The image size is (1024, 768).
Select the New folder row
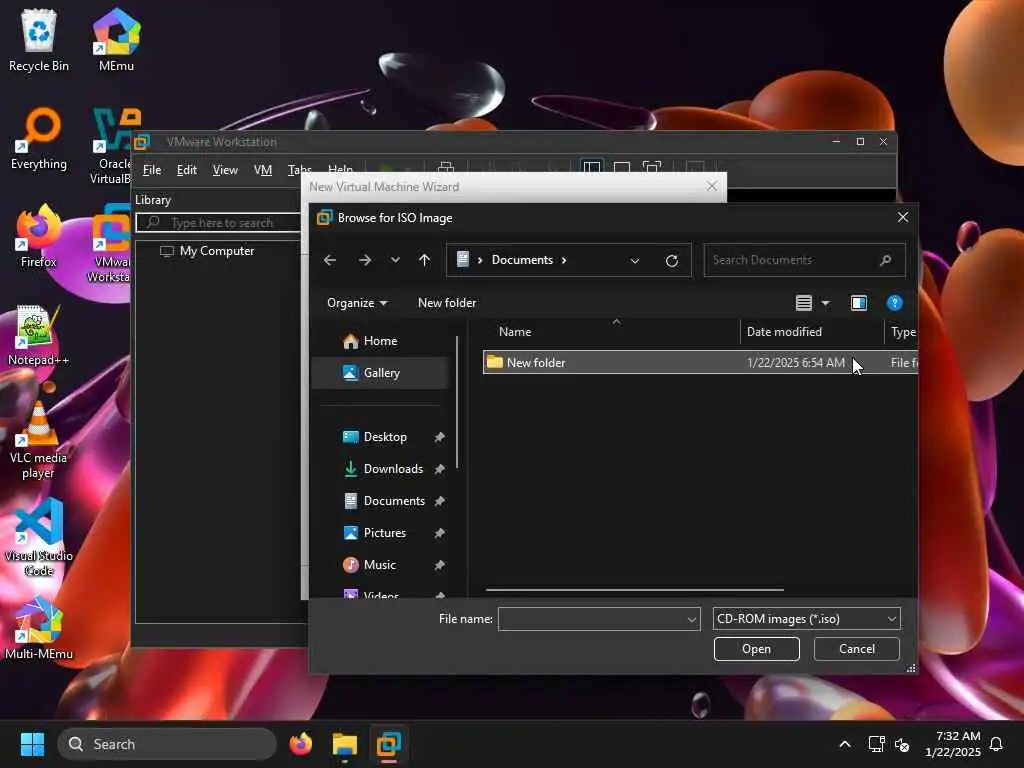(700, 362)
